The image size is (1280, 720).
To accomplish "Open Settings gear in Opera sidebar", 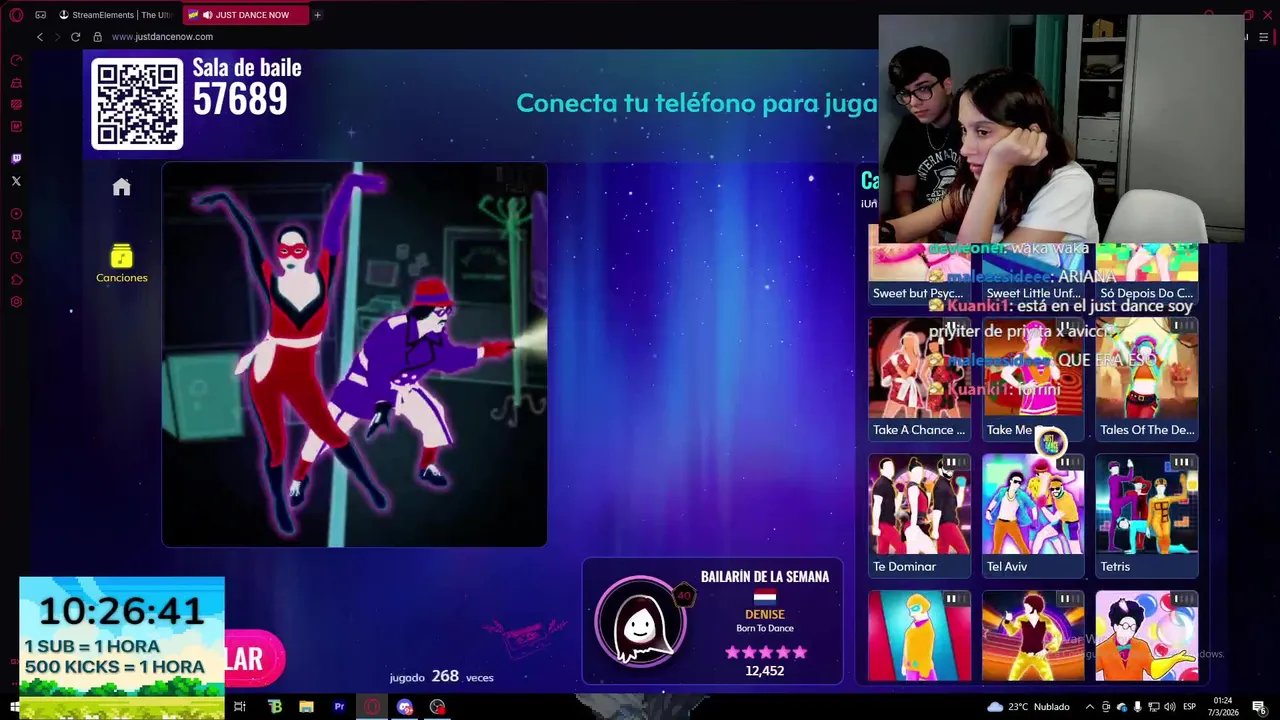I will point(16,301).
